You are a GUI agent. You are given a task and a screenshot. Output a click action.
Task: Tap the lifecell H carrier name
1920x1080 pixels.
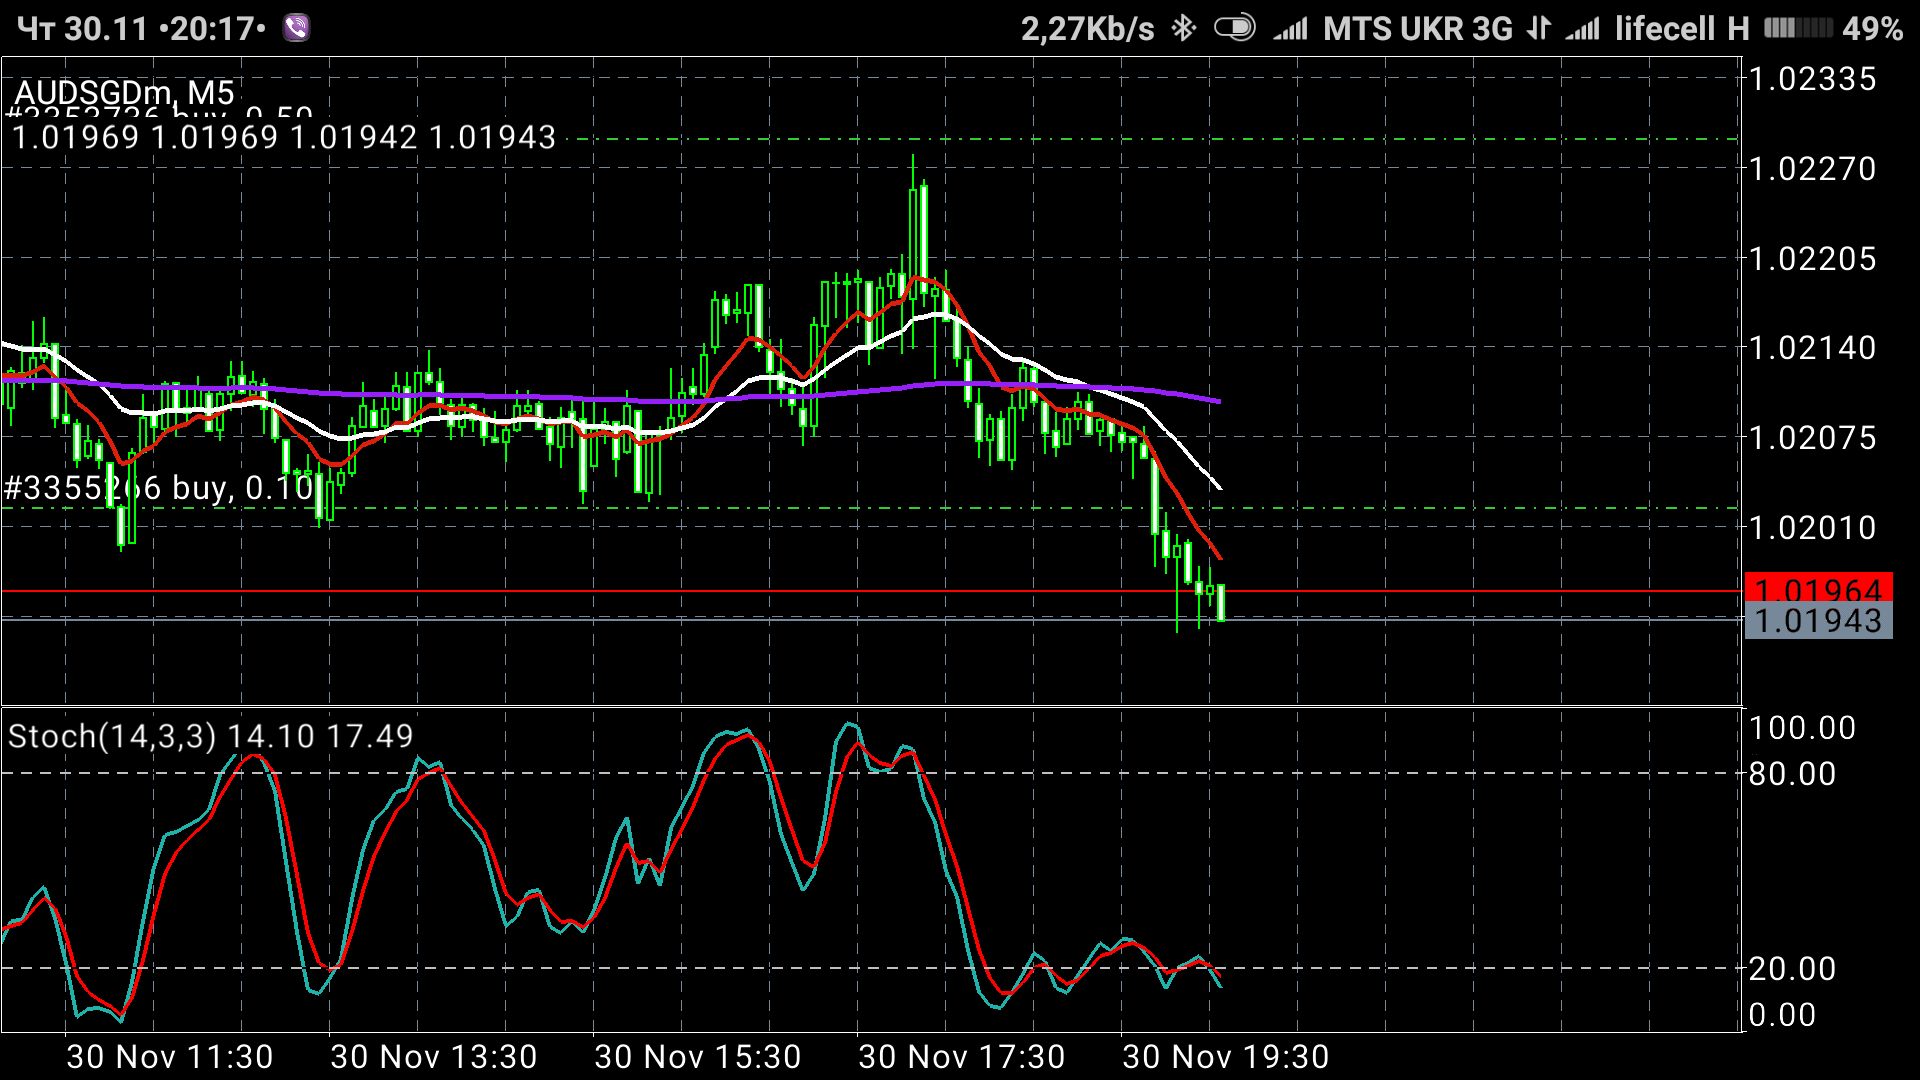coord(1682,28)
